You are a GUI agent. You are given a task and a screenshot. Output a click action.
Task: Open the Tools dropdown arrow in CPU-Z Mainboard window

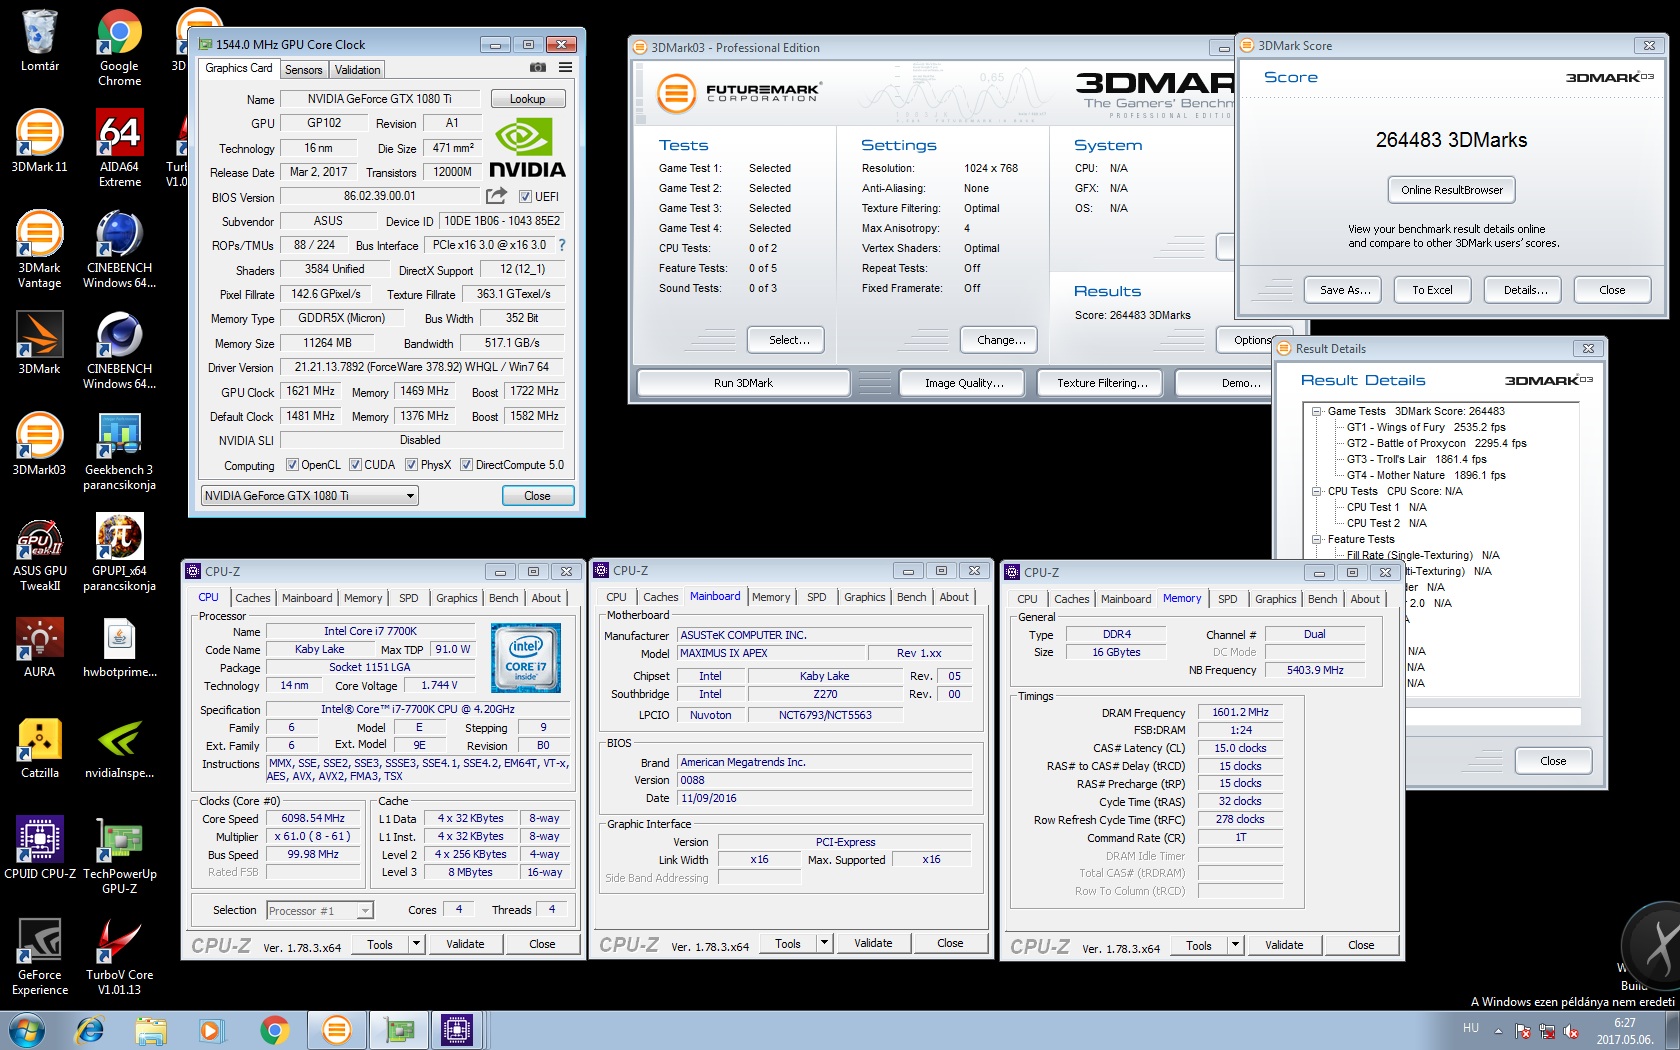825,943
